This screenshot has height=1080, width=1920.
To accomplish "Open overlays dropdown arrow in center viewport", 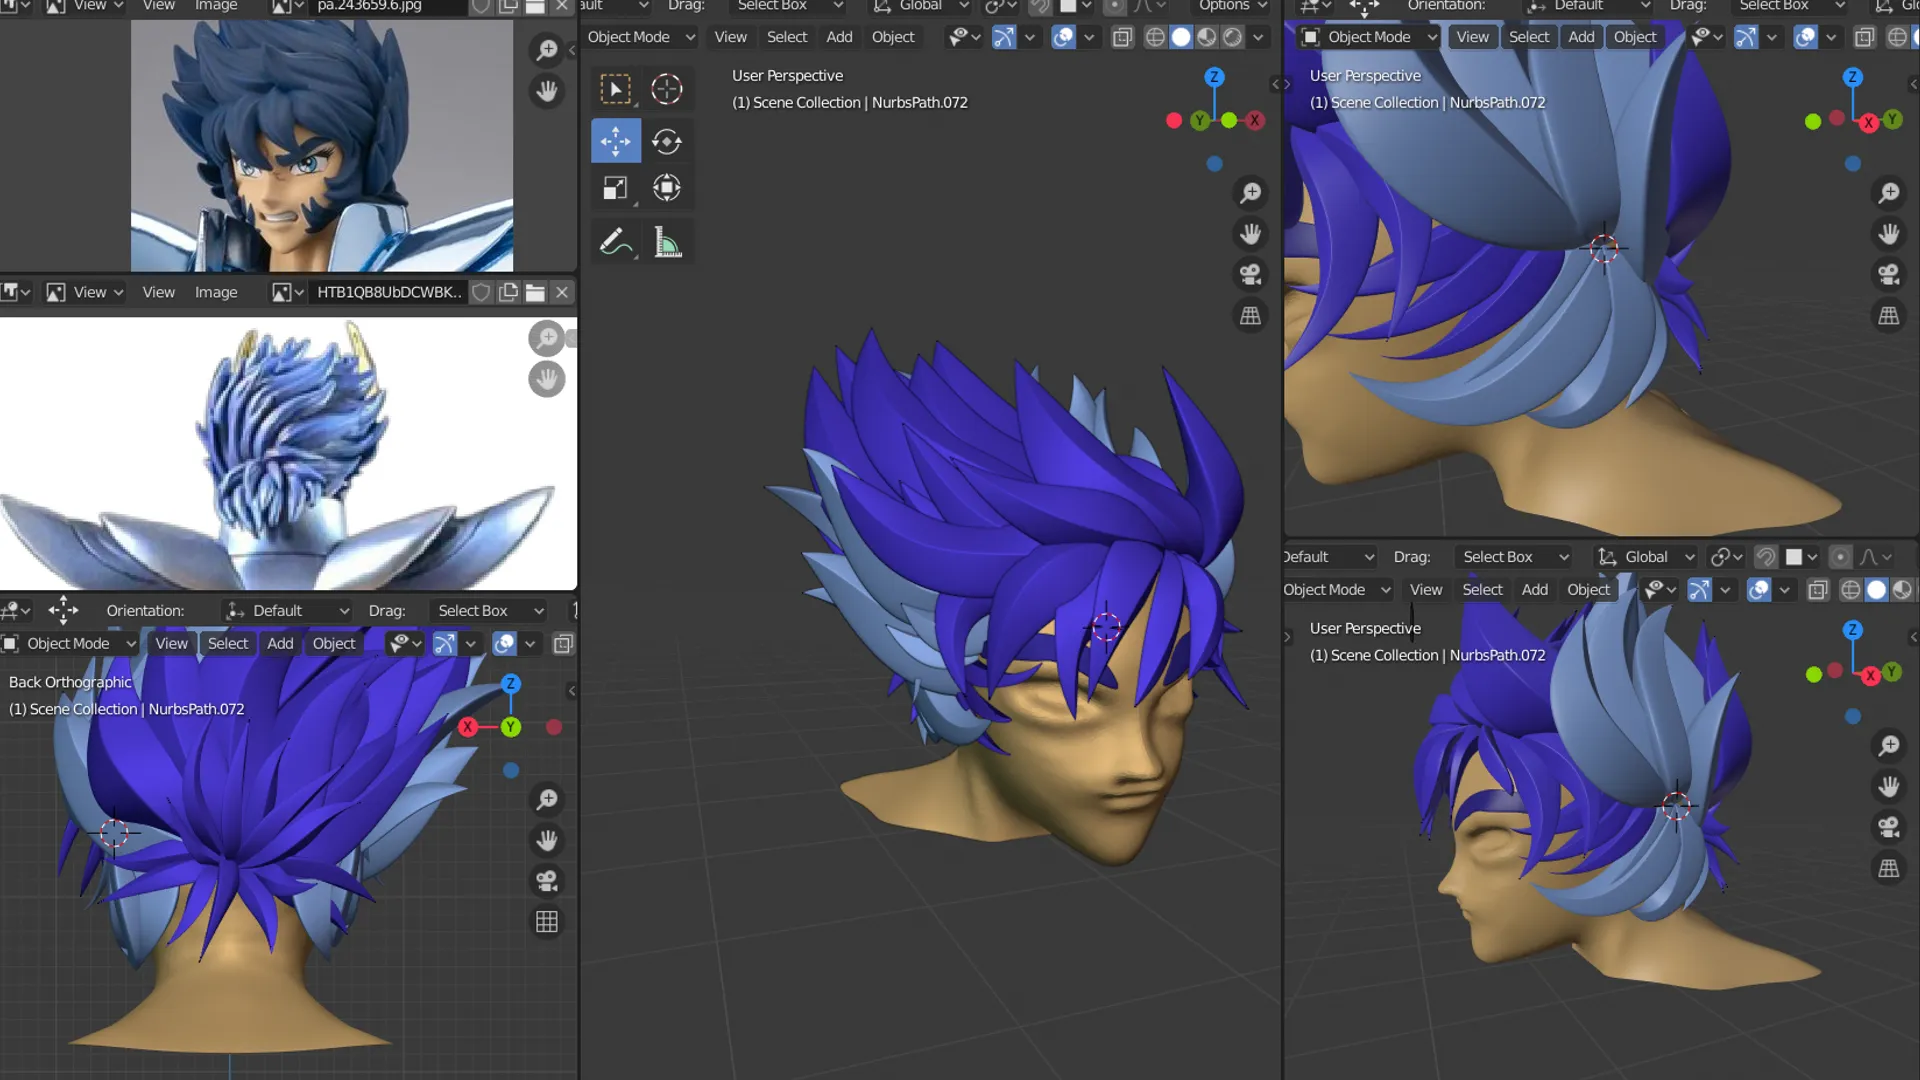I will pos(1089,37).
